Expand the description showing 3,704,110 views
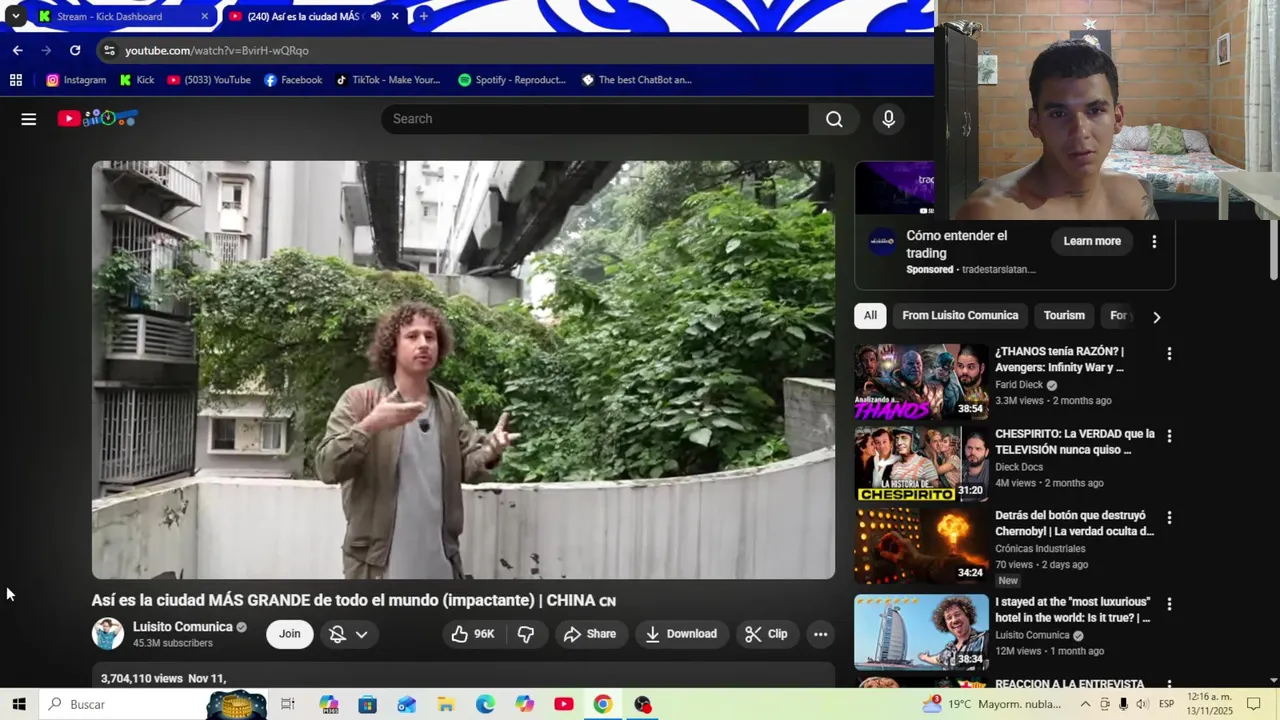The image size is (1280, 720). click(x=463, y=675)
